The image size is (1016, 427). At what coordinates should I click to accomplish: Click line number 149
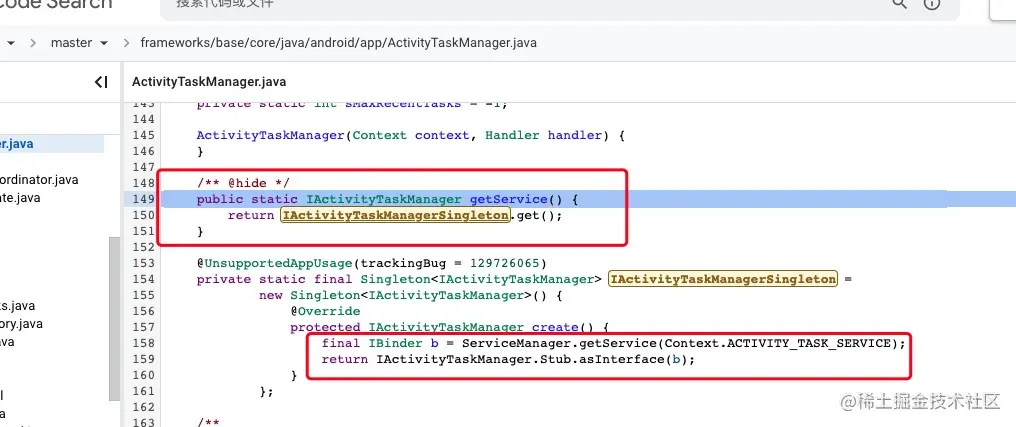[143, 199]
